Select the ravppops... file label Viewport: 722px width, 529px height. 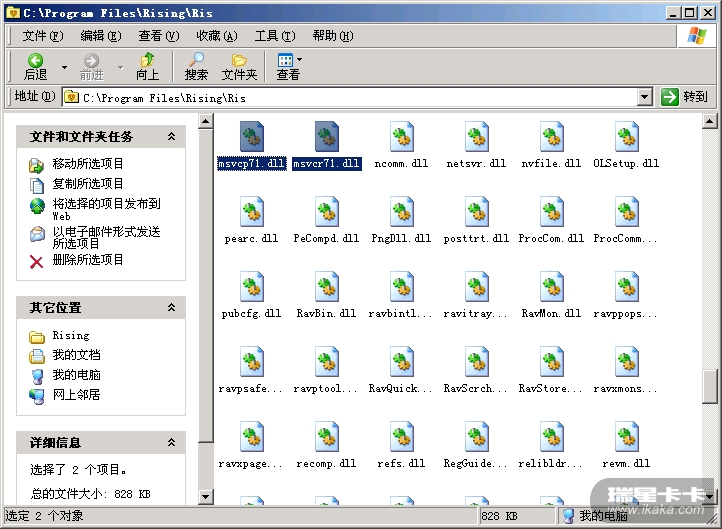click(x=625, y=314)
